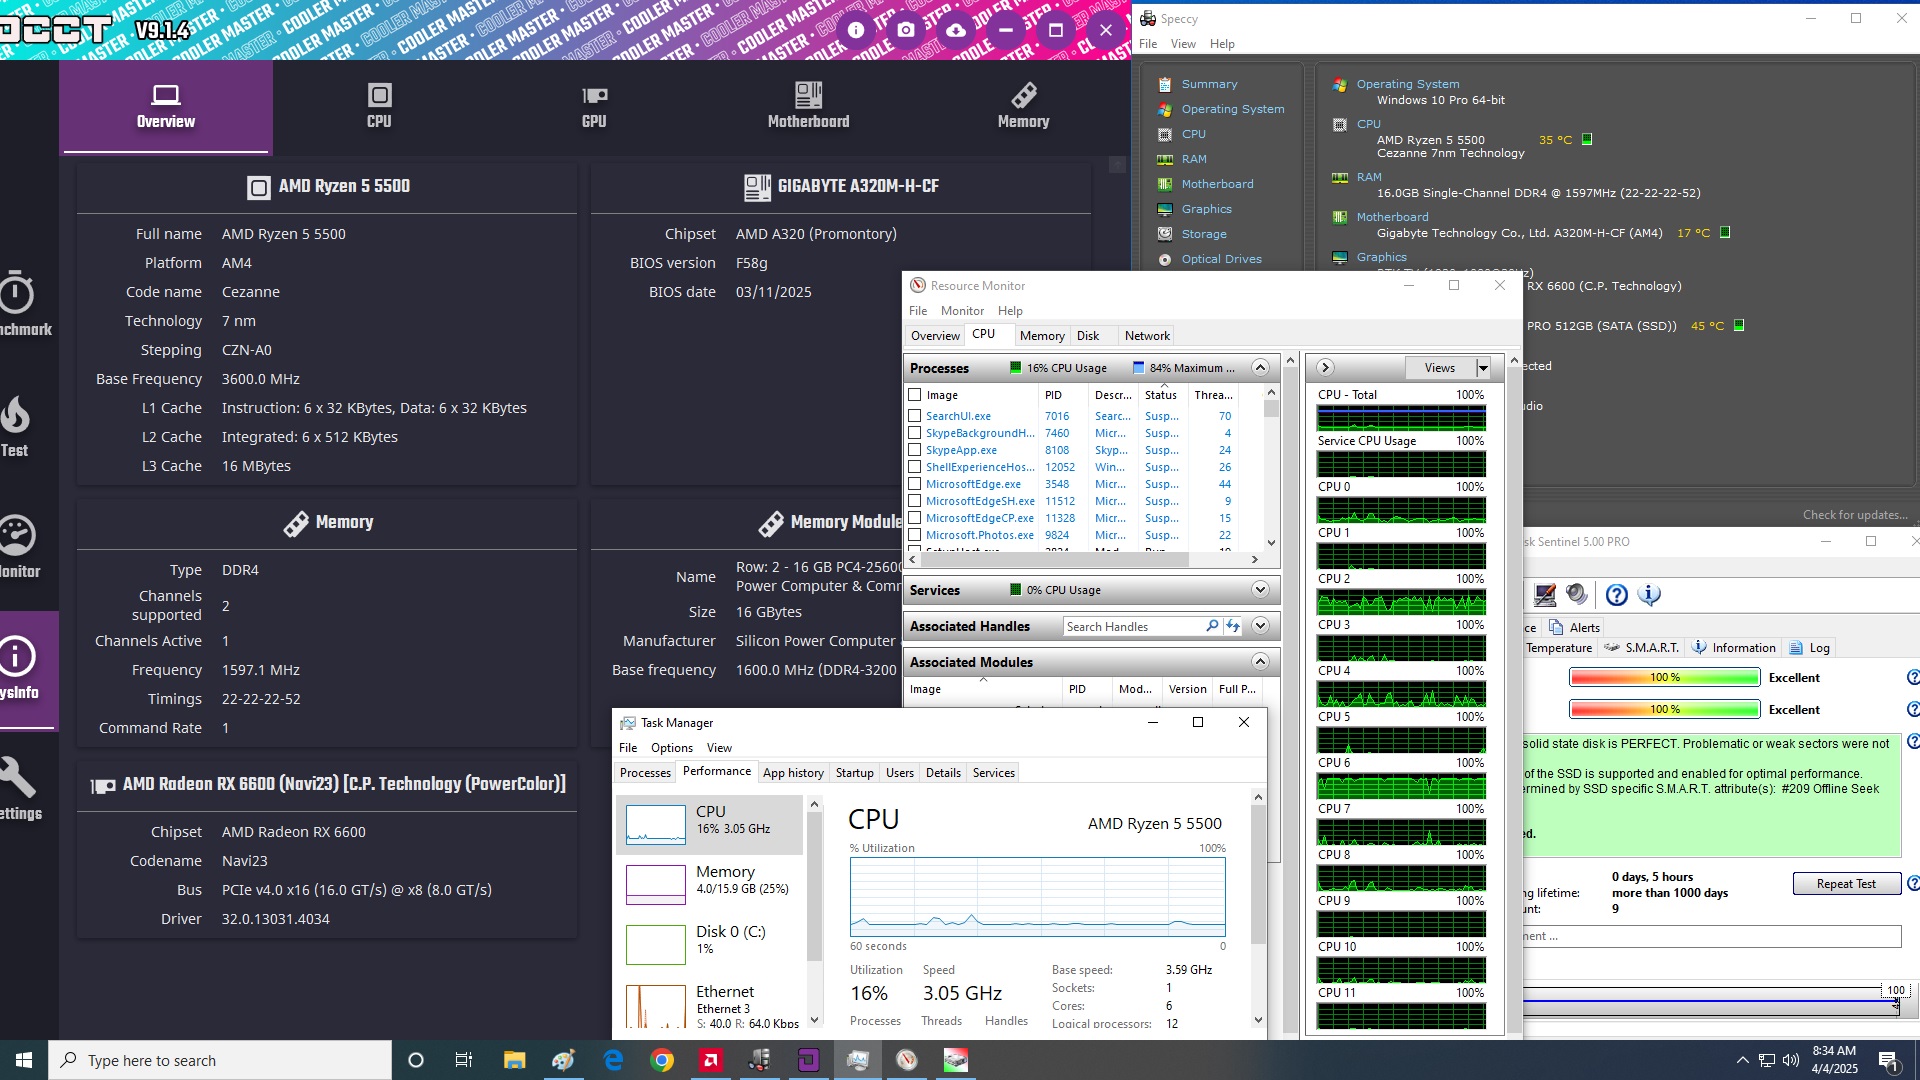The image size is (1920, 1080).
Task: Open Storage section in Speccy sidebar
Action: [1204, 234]
